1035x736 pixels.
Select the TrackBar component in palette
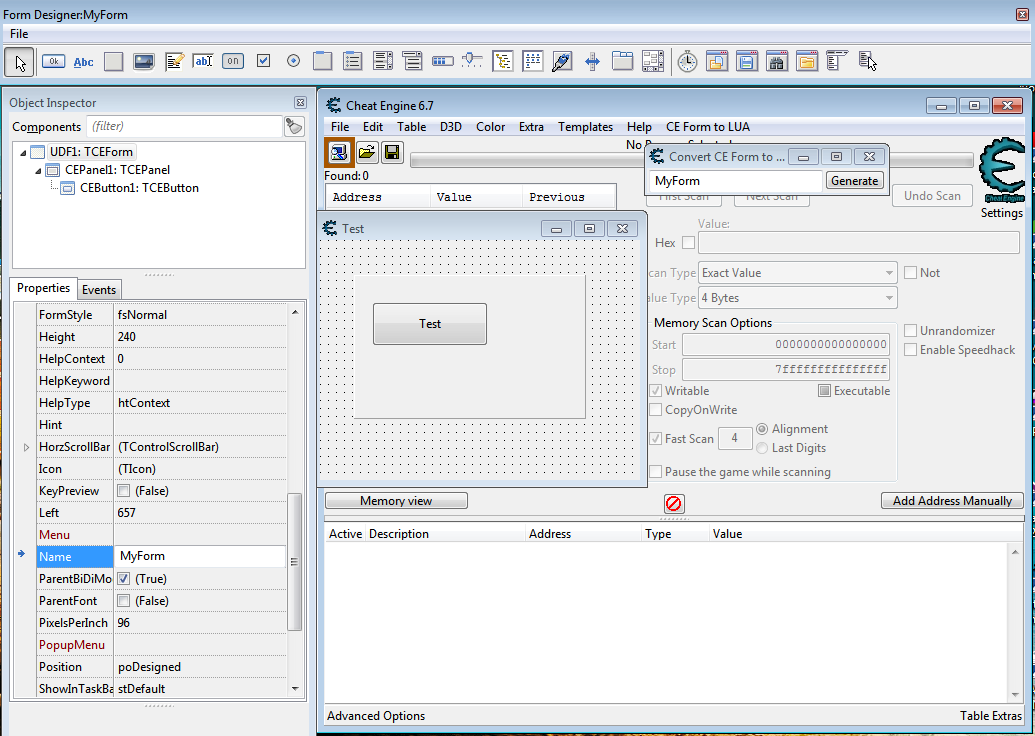point(472,62)
